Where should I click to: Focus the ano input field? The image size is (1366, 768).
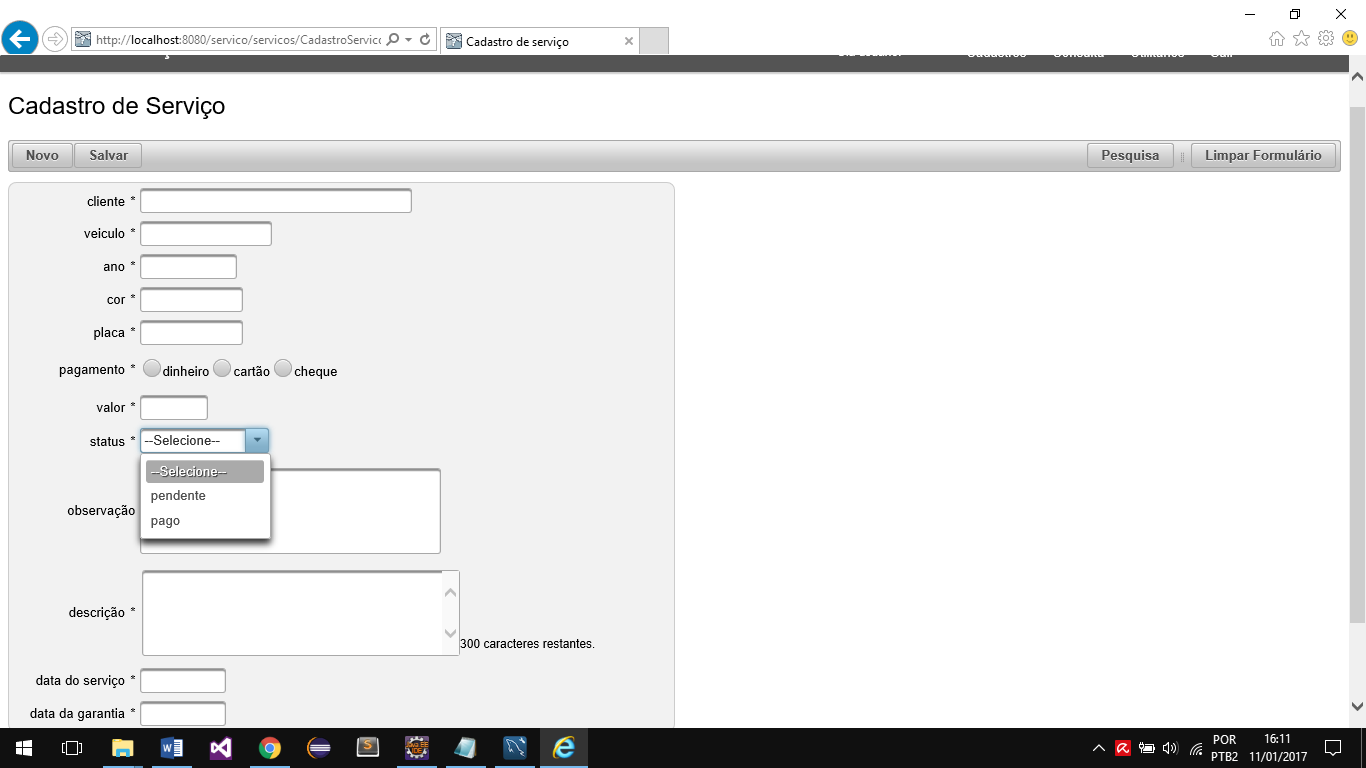pyautogui.click(x=189, y=267)
